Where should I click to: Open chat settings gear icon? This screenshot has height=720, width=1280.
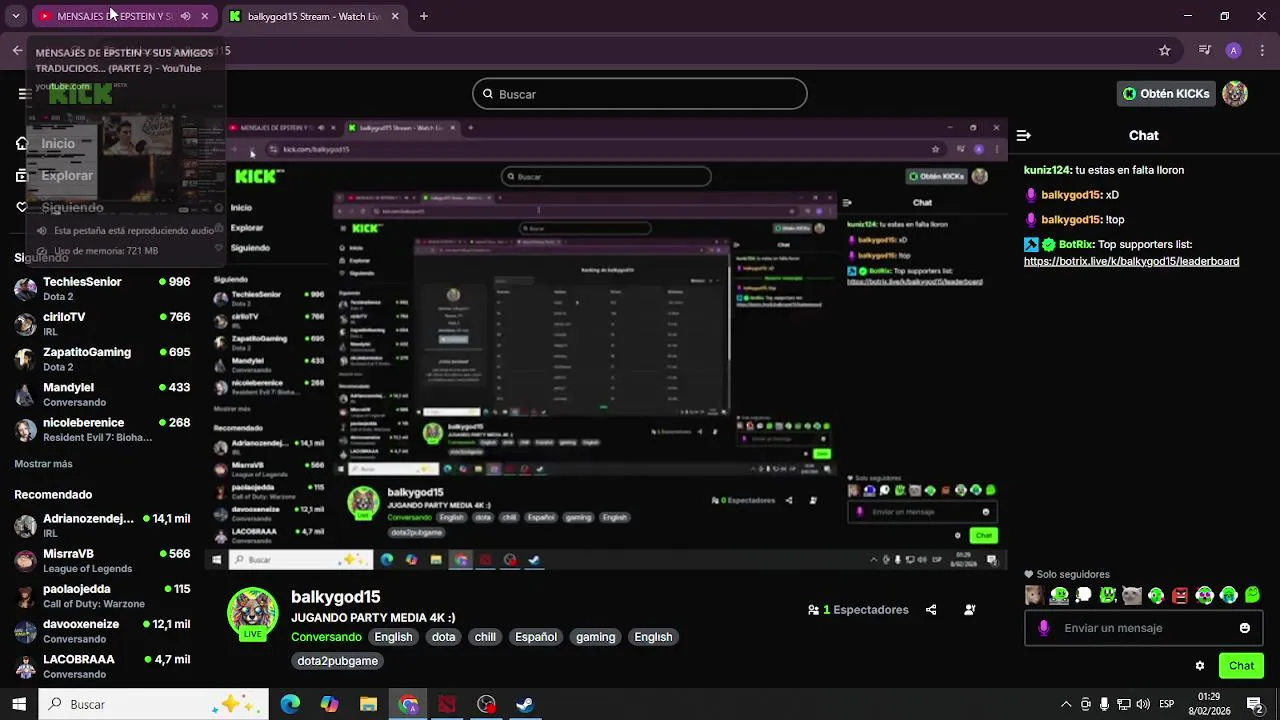coord(1200,666)
